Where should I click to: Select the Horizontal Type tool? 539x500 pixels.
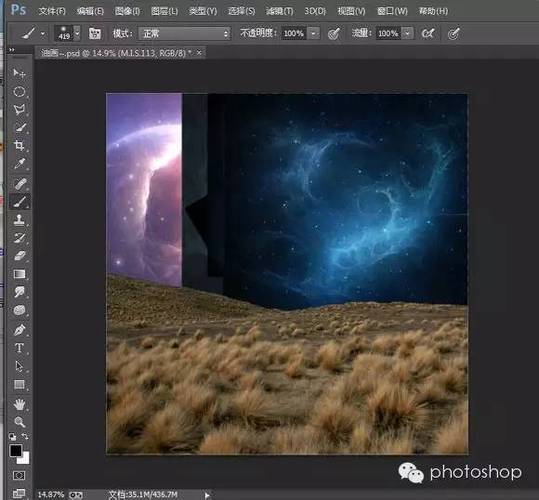pos(19,348)
